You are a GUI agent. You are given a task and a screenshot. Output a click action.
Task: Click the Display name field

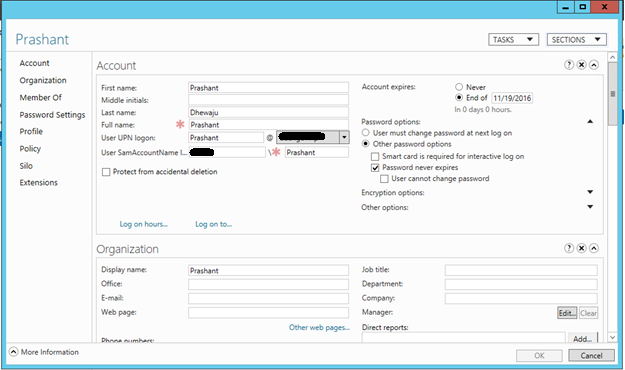pyautogui.click(x=268, y=270)
